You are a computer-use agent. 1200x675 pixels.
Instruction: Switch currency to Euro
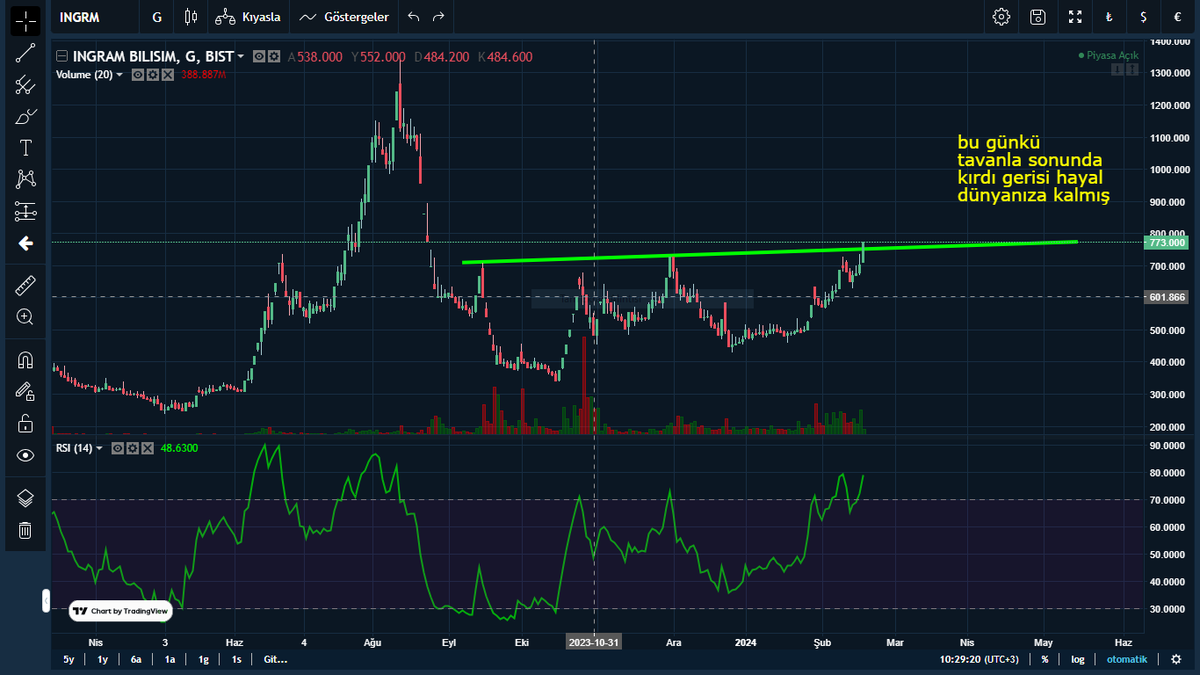tap(1177, 17)
